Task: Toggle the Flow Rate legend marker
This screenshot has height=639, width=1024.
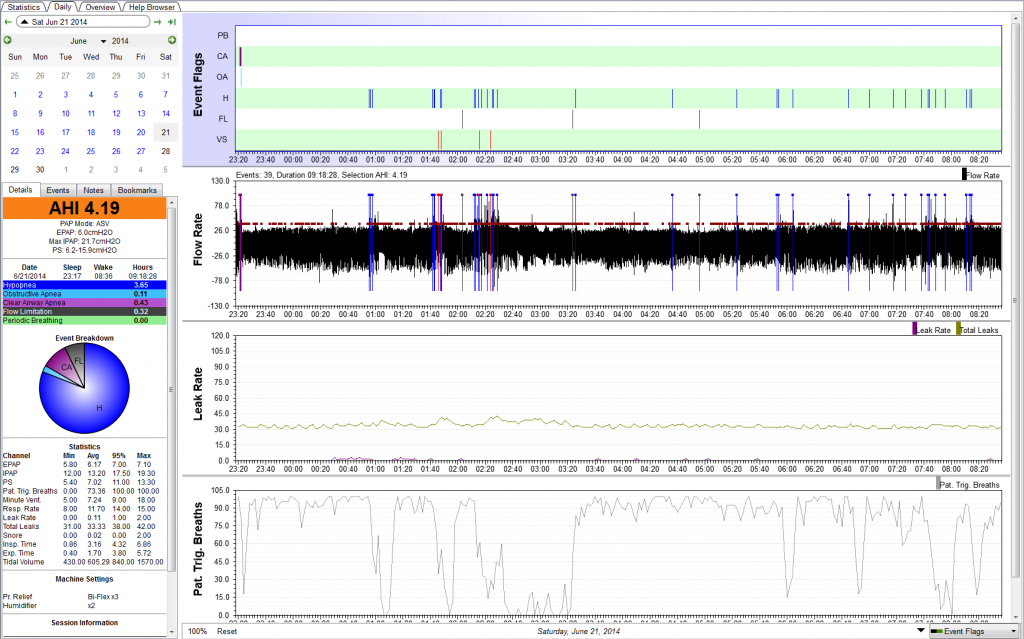Action: [x=964, y=174]
